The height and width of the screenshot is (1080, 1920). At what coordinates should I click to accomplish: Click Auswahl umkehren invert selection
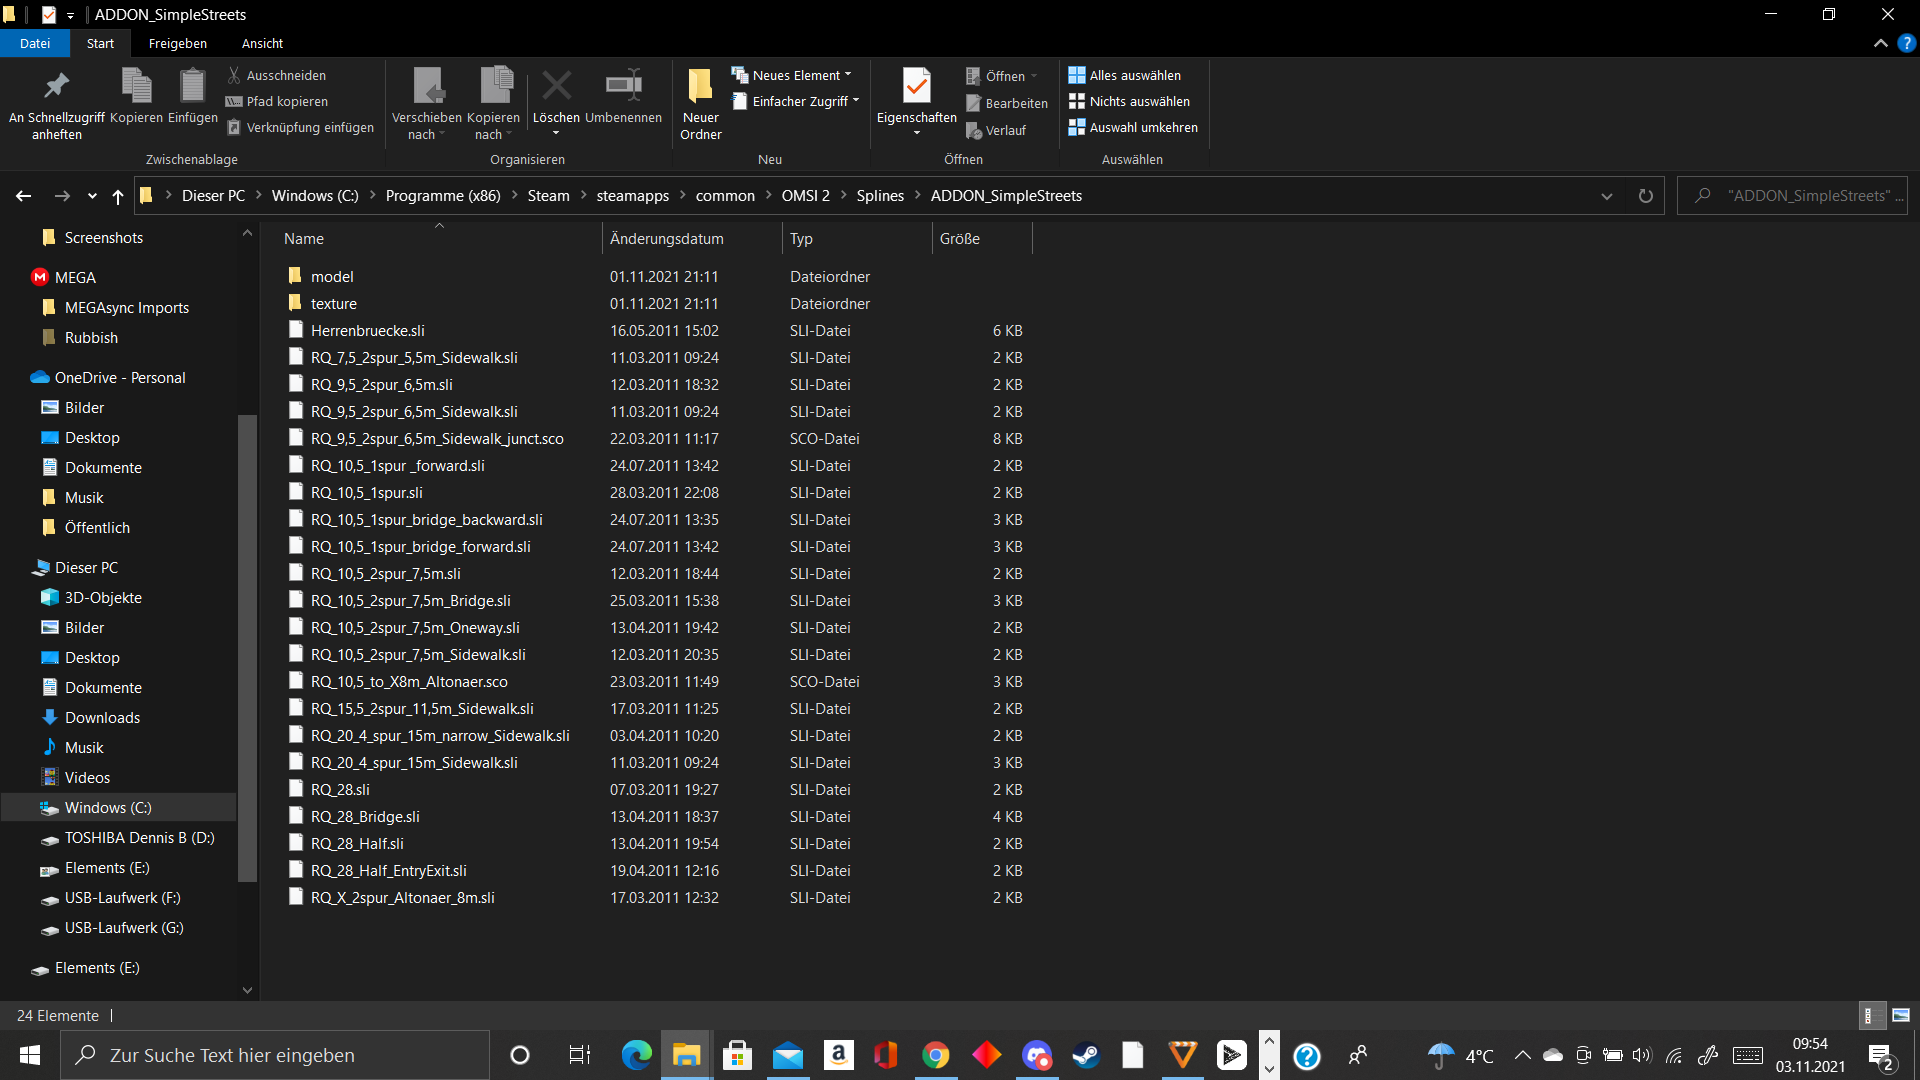(x=1133, y=127)
